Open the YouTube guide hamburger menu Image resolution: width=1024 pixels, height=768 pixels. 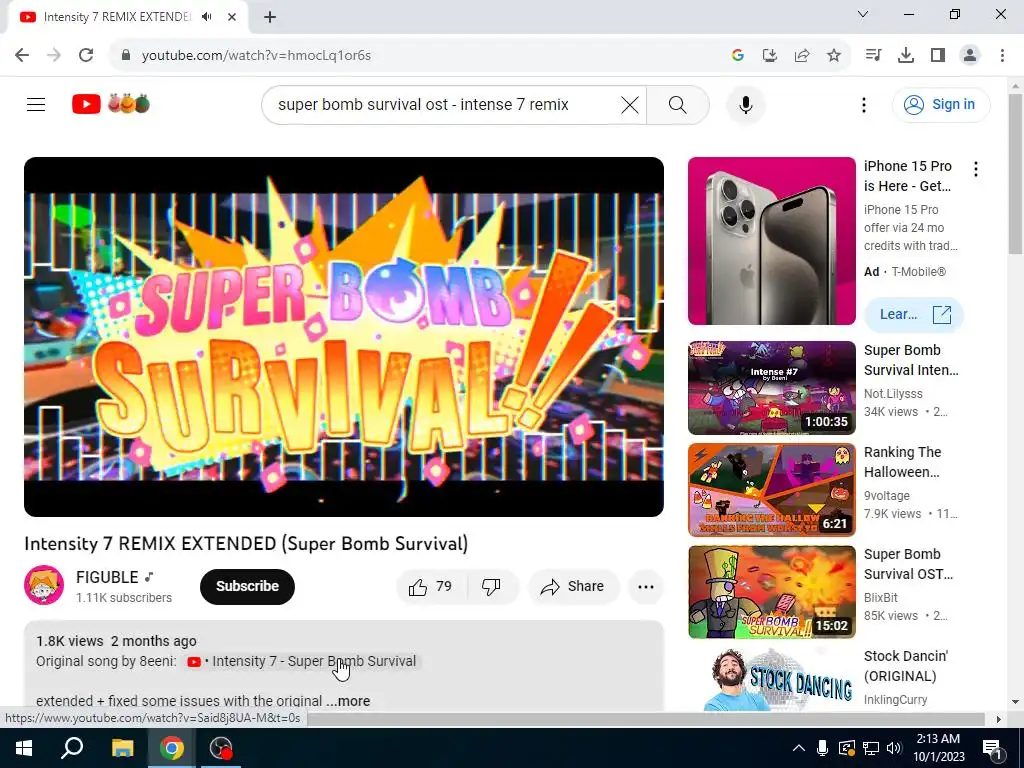point(36,104)
